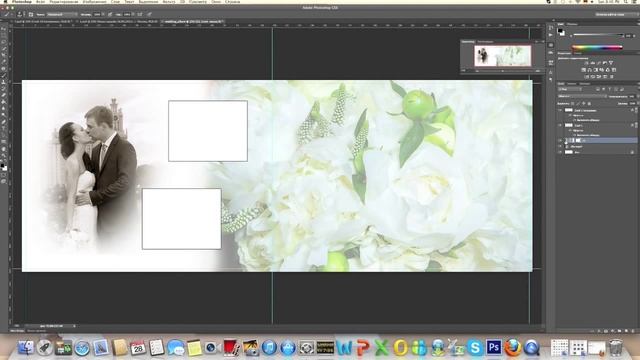The height and width of the screenshot is (360, 640).
Task: Delete layer with the trash icon in Layers panel
Action: pyautogui.click(x=633, y=331)
